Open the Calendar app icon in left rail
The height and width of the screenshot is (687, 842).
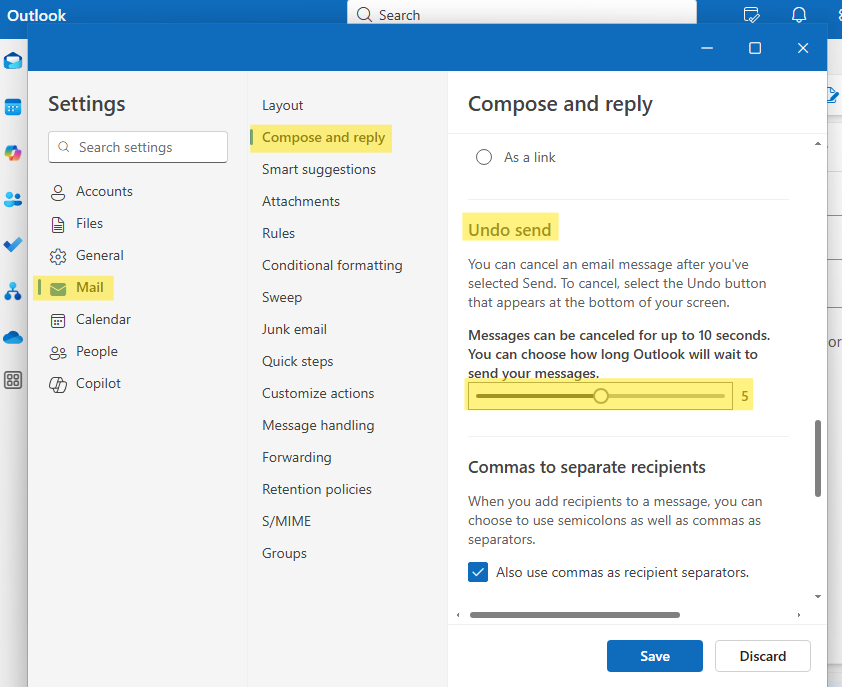click(x=13, y=107)
